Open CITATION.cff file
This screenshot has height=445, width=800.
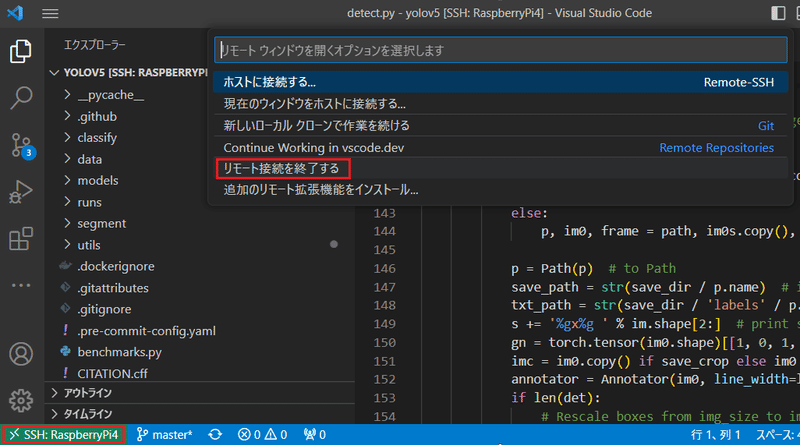tap(112, 374)
